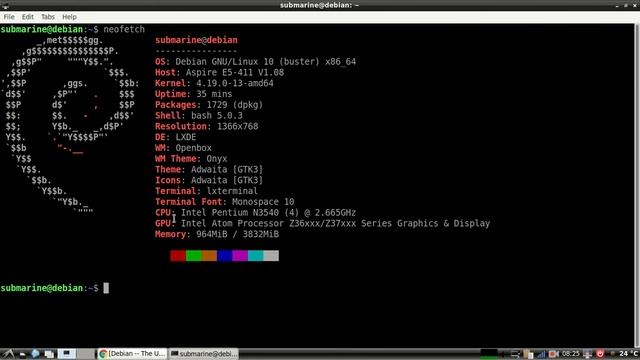The height and width of the screenshot is (360, 640).
Task: Click the typed command "neofetch"
Action: pos(124,29)
